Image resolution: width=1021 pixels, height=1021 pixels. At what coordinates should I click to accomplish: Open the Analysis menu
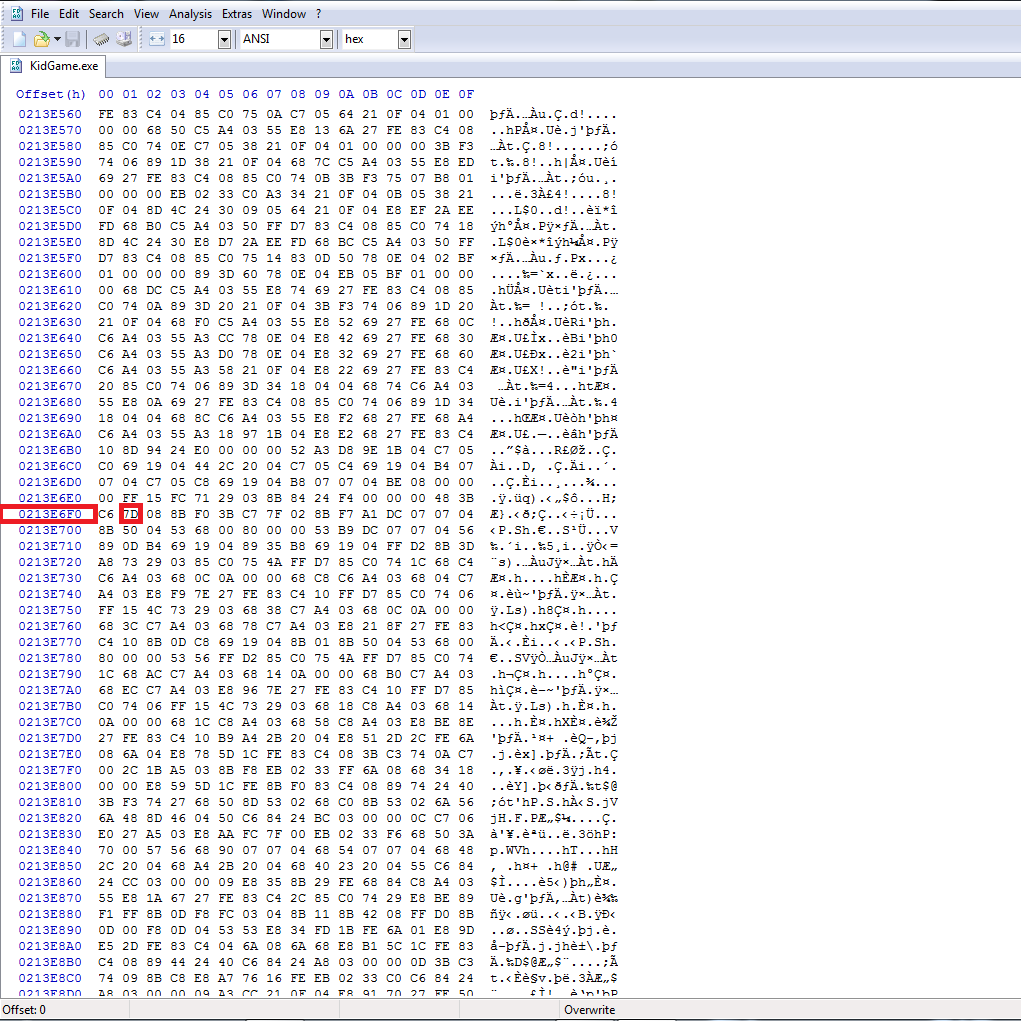[190, 14]
